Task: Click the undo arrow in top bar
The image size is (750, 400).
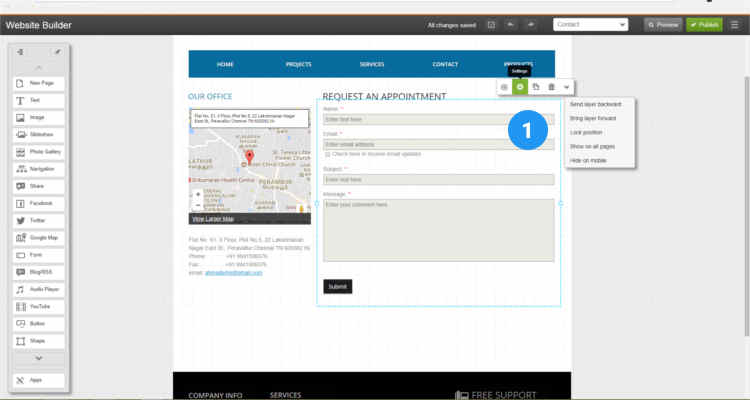Action: coord(511,25)
